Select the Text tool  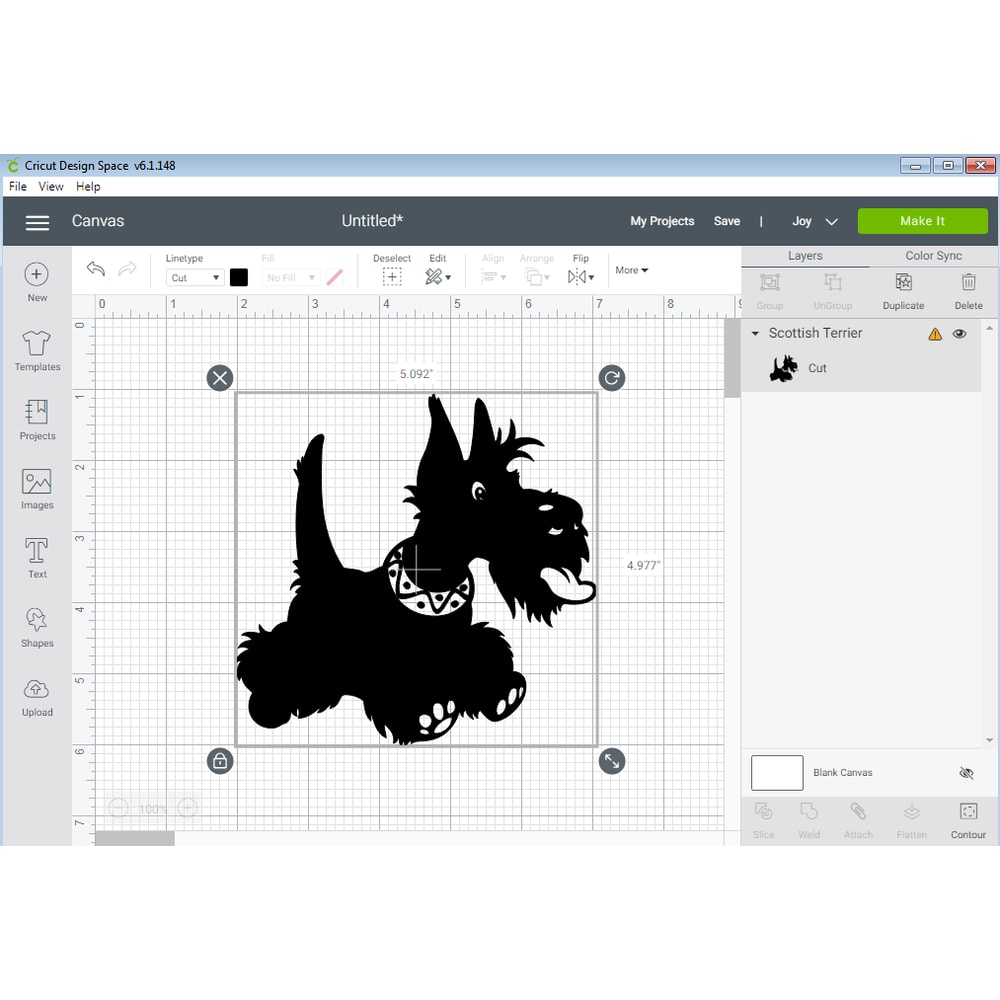pos(36,556)
